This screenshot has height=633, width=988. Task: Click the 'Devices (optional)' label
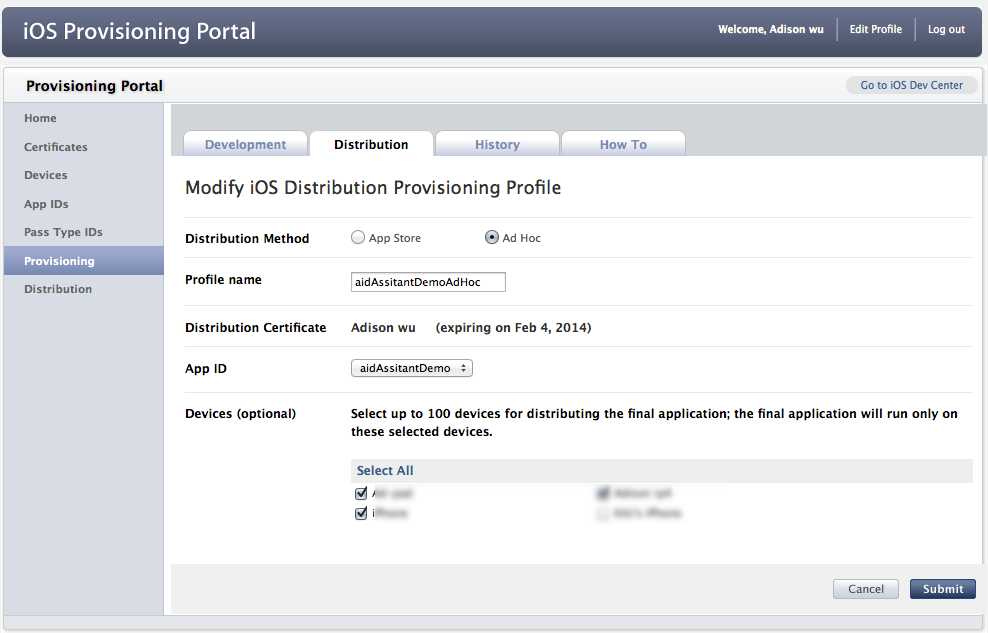click(241, 414)
